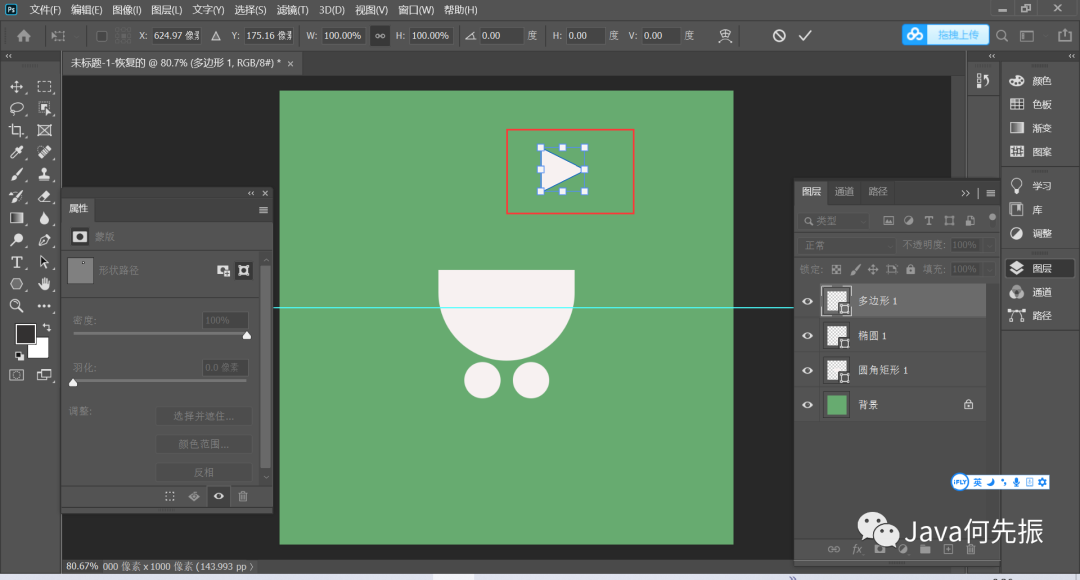Select the Crop tool

pyautogui.click(x=17, y=131)
